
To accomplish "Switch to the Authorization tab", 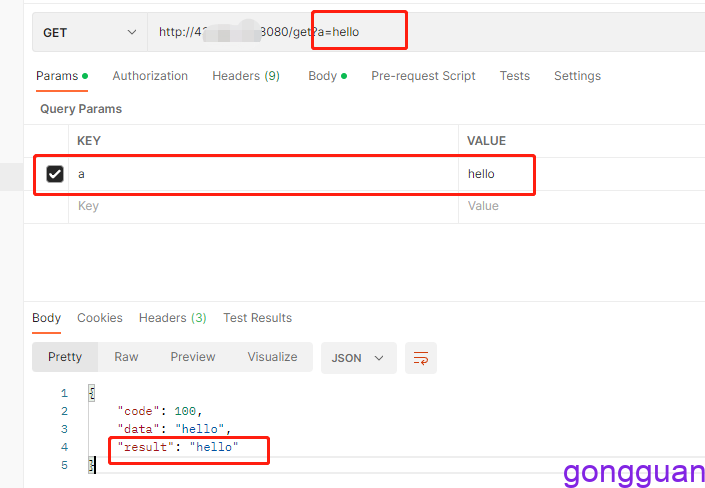I will pyautogui.click(x=150, y=76).
